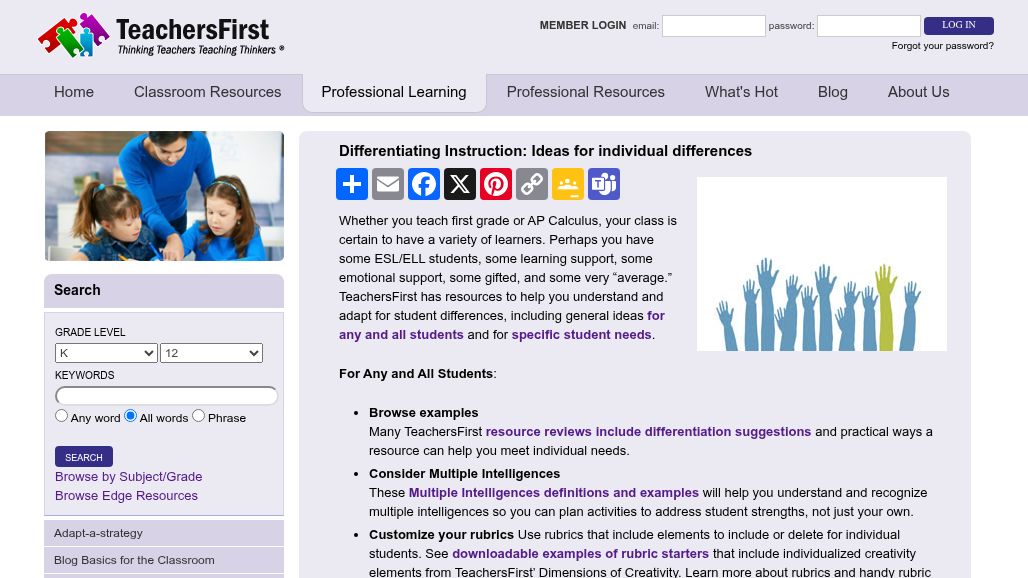Open the ending grade level dropdown showing 12
Screen dimensions: 1028x578
point(211,353)
